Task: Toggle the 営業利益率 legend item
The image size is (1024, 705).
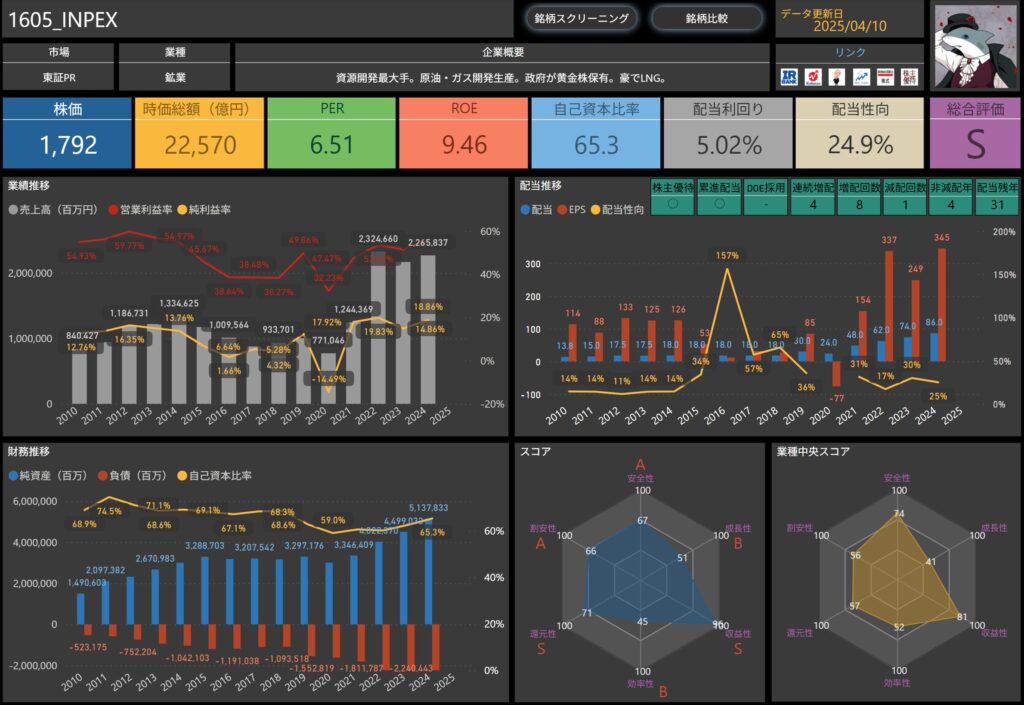Action: tap(140, 210)
